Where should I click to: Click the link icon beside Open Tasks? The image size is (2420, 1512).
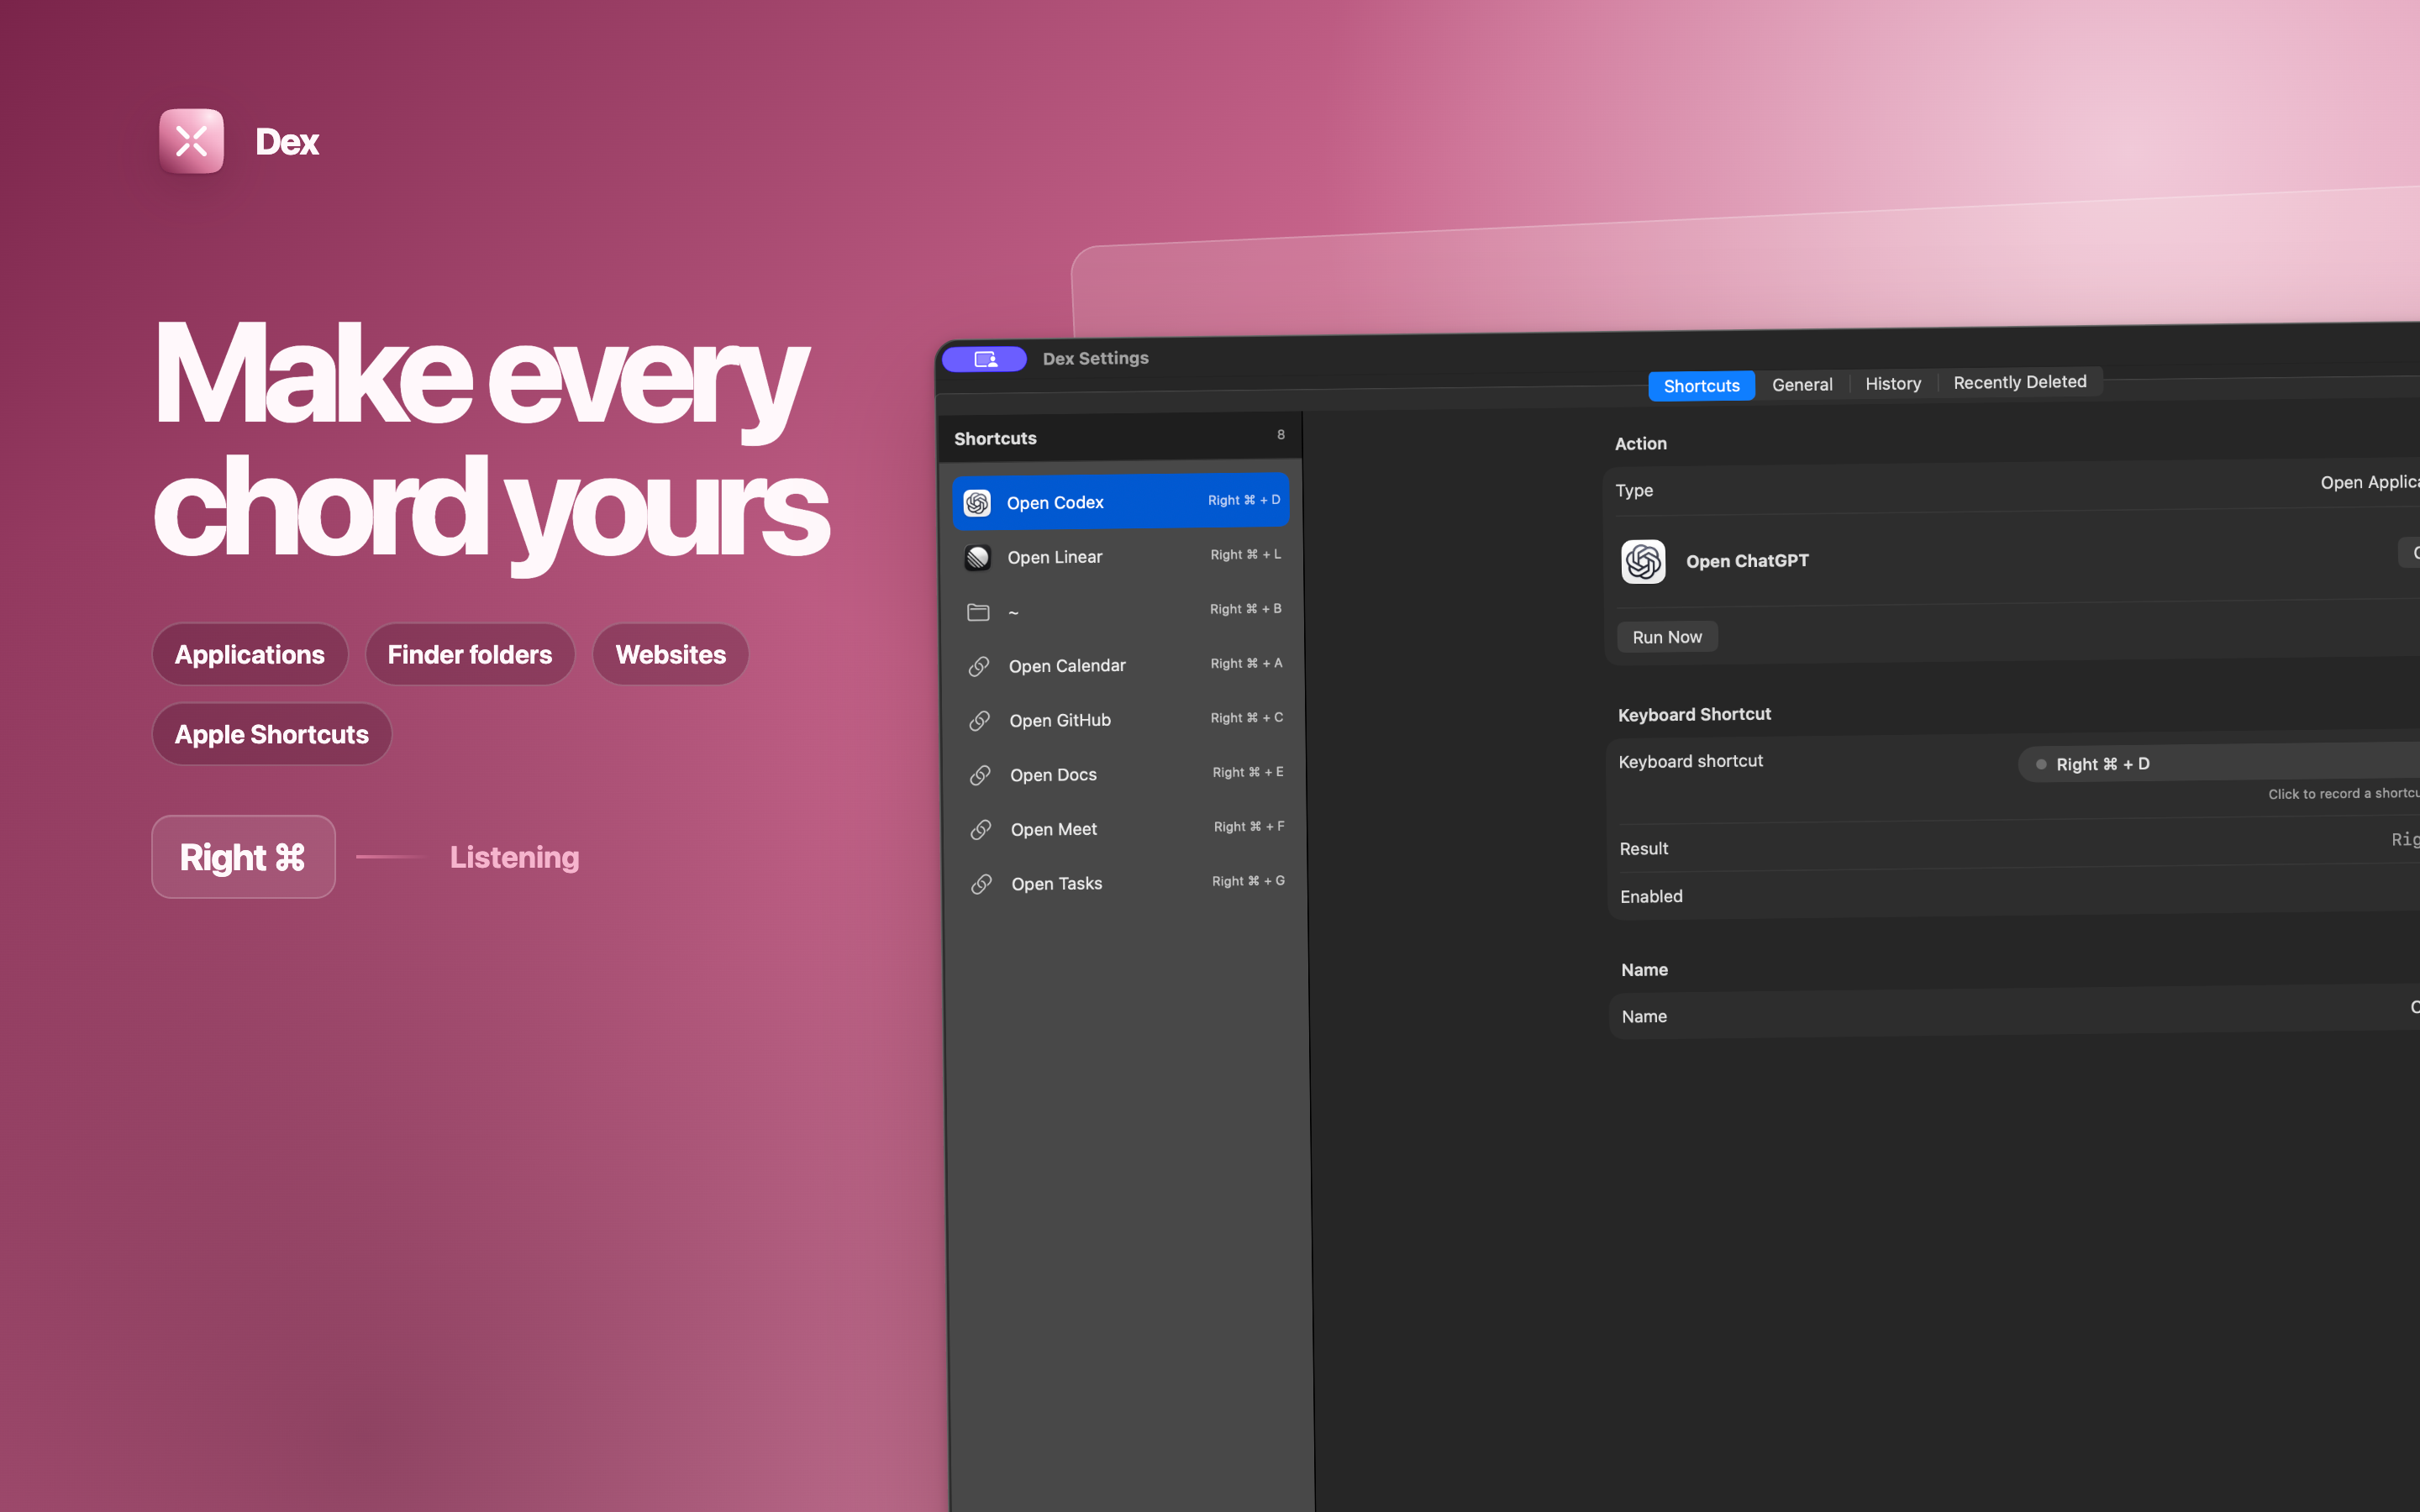[x=982, y=884]
